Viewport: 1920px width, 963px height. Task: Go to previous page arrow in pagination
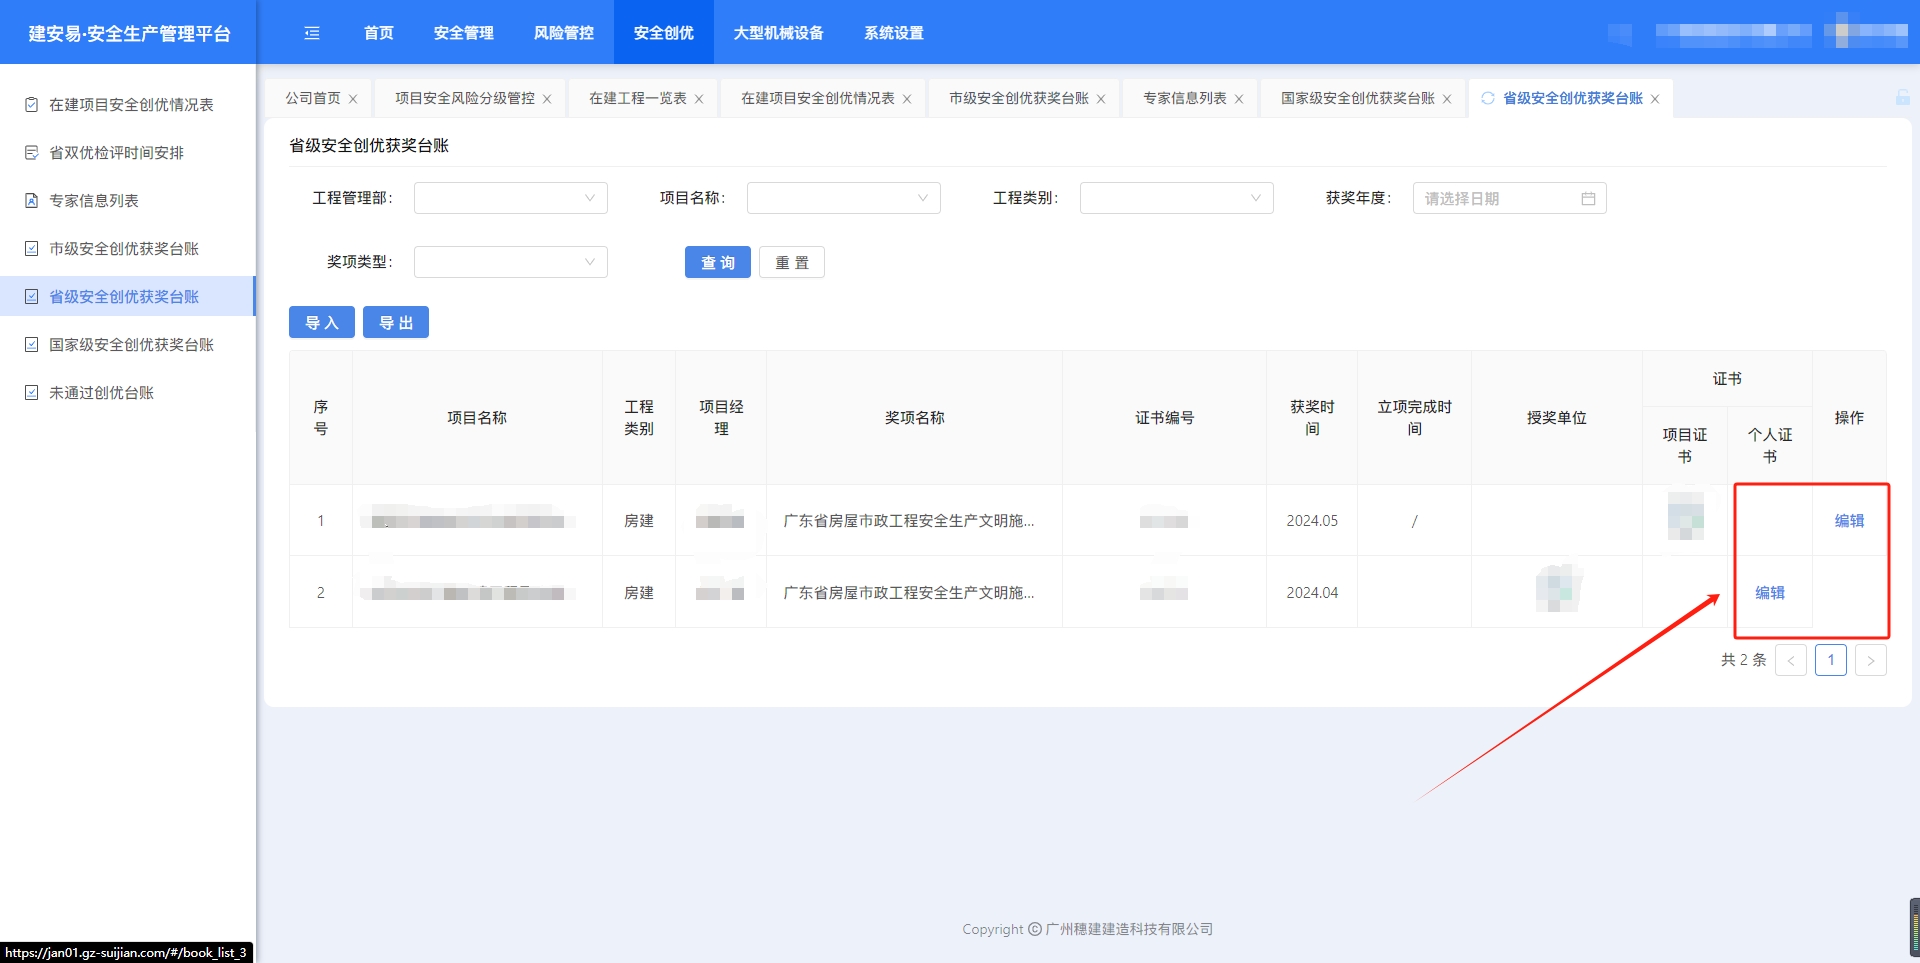tap(1790, 661)
